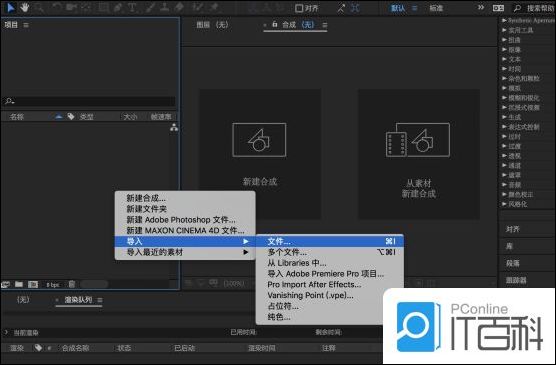Select the Eraser tool
The image size is (556, 365).
179,7
